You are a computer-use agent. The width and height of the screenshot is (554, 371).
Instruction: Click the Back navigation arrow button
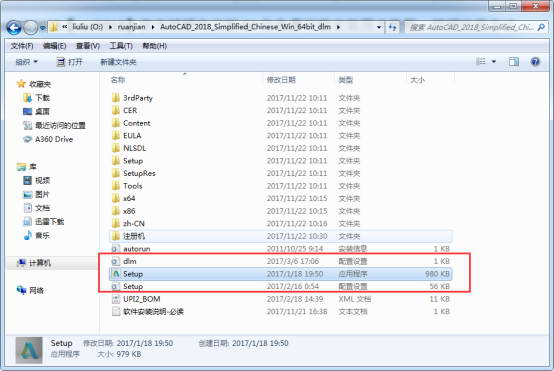[x=14, y=28]
